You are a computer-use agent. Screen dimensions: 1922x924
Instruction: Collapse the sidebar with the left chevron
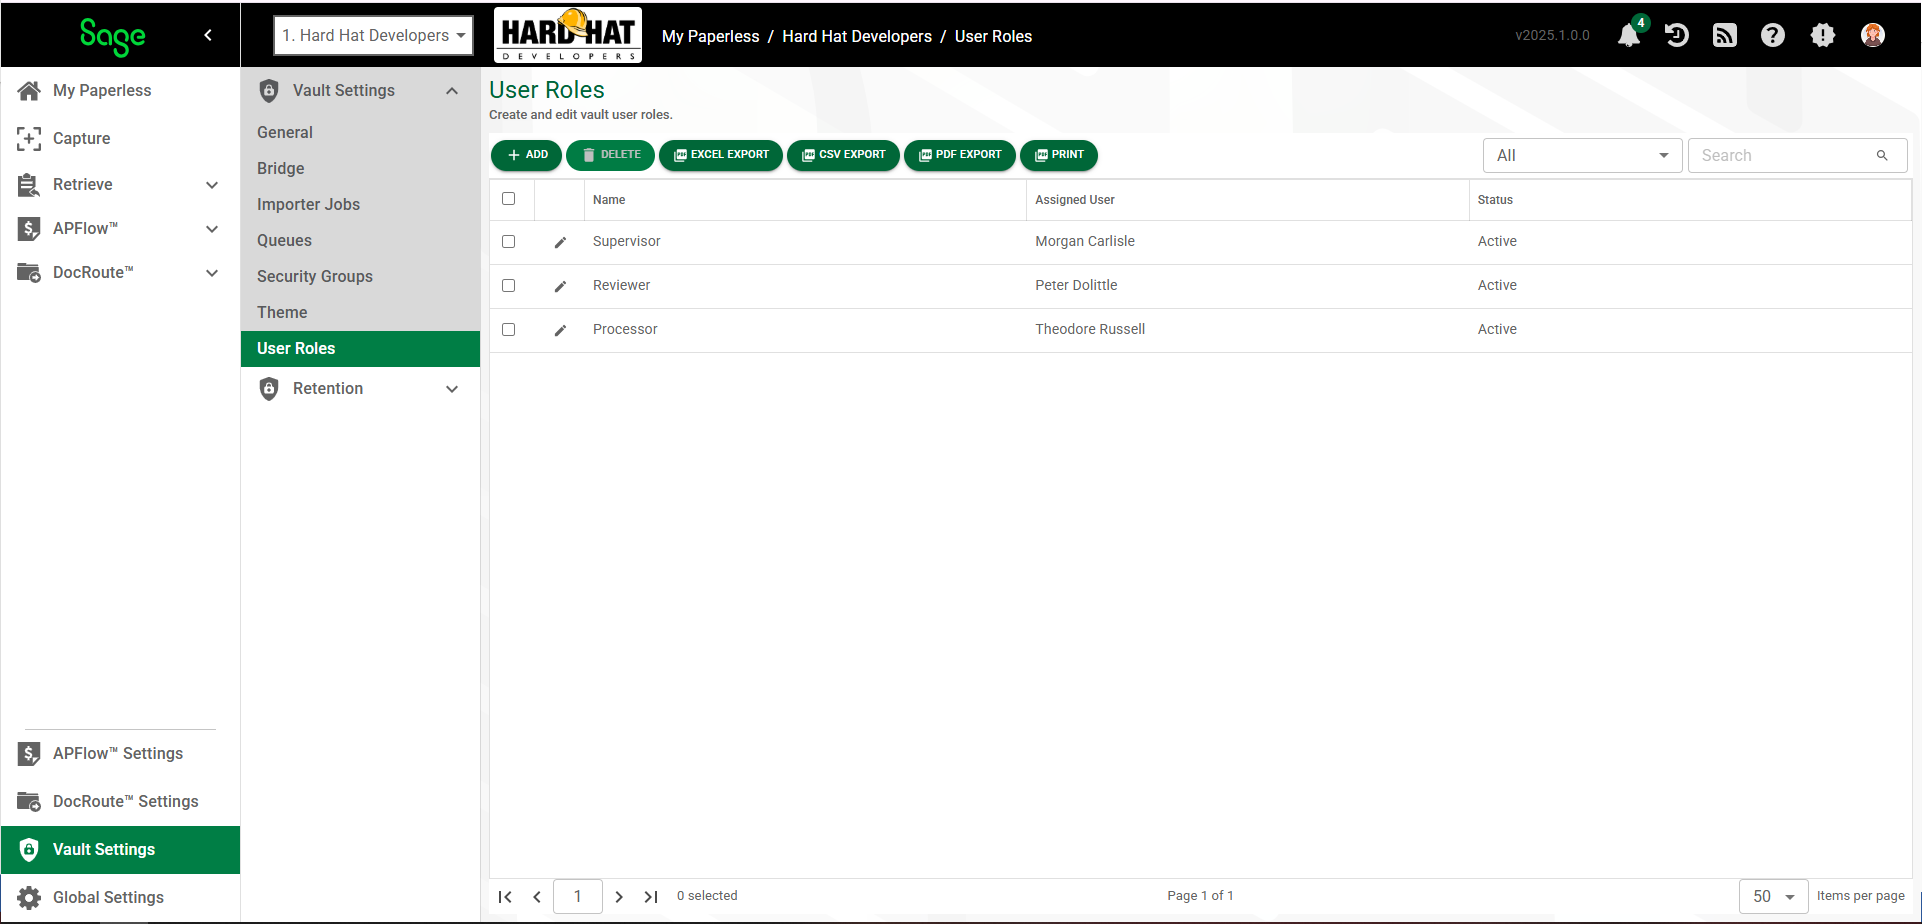208,35
